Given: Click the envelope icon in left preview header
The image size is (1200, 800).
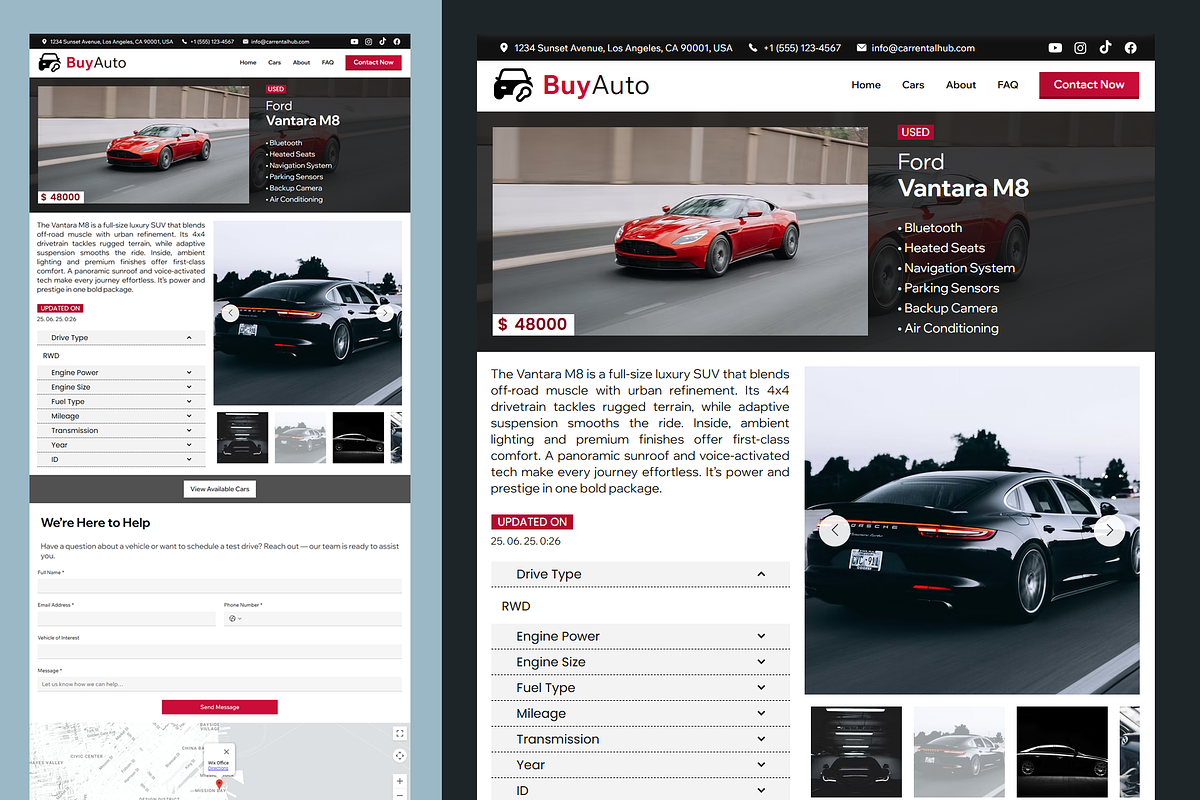Looking at the screenshot, I should [x=246, y=42].
